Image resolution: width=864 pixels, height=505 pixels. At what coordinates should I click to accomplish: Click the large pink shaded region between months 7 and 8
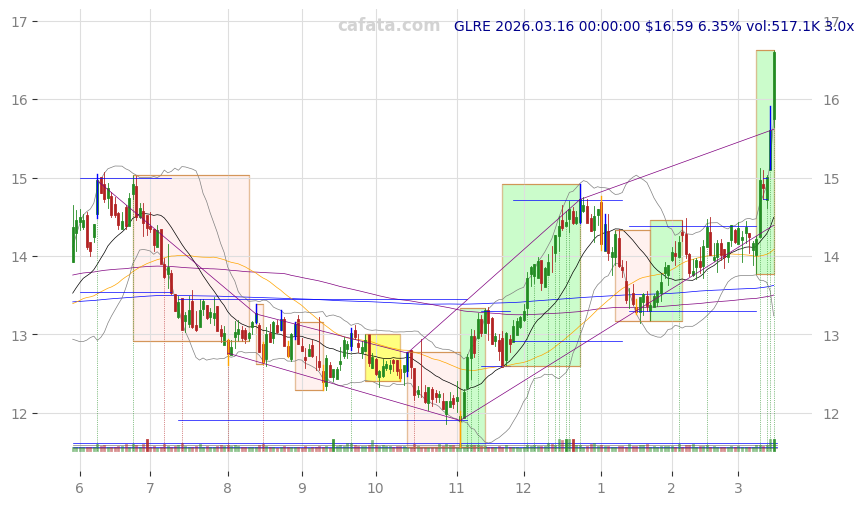191,258
